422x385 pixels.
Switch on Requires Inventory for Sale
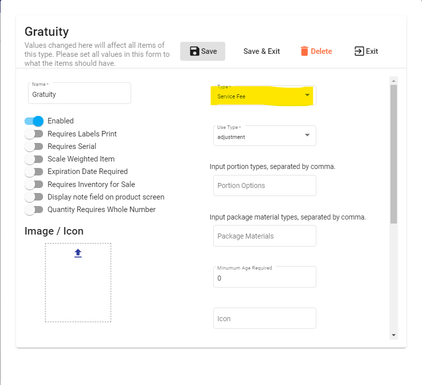pos(34,184)
